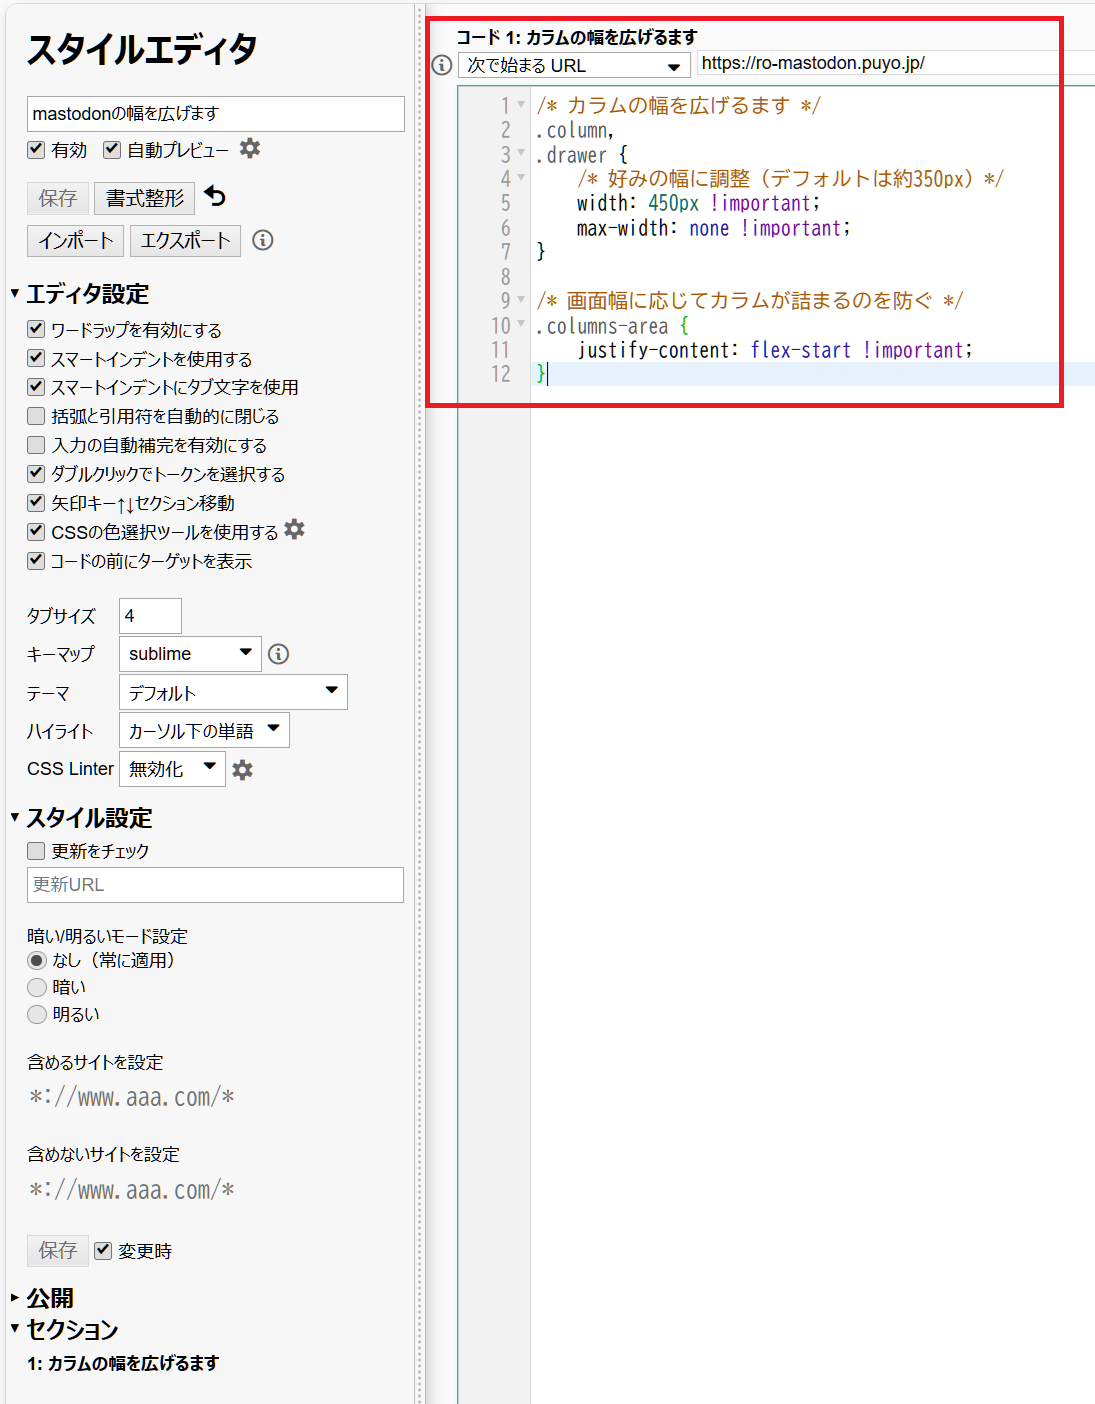Screen dimensions: 1095x1404
Task: Select section 1: カラムの幅を広げるます
Action: pyautogui.click(x=123, y=1363)
